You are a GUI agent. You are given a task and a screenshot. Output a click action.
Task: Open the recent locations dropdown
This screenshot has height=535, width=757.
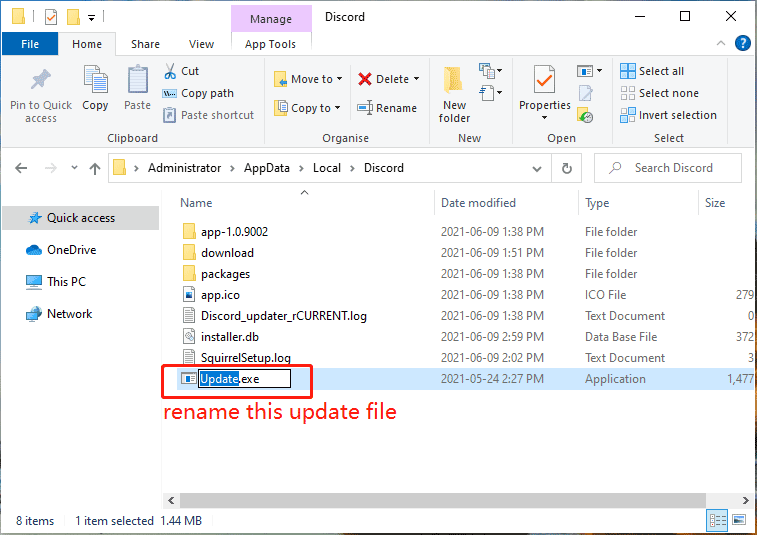pyautogui.click(x=74, y=168)
